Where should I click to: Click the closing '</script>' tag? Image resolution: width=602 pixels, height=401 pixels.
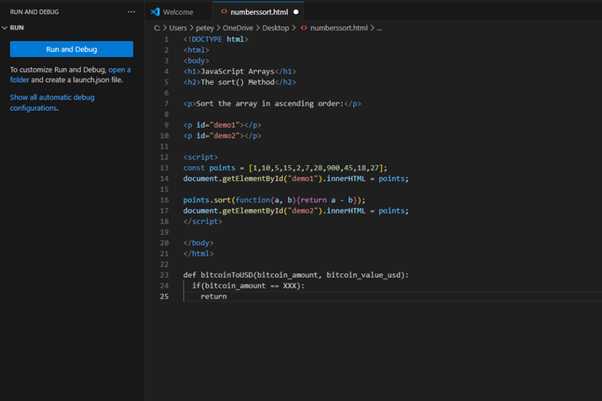203,222
